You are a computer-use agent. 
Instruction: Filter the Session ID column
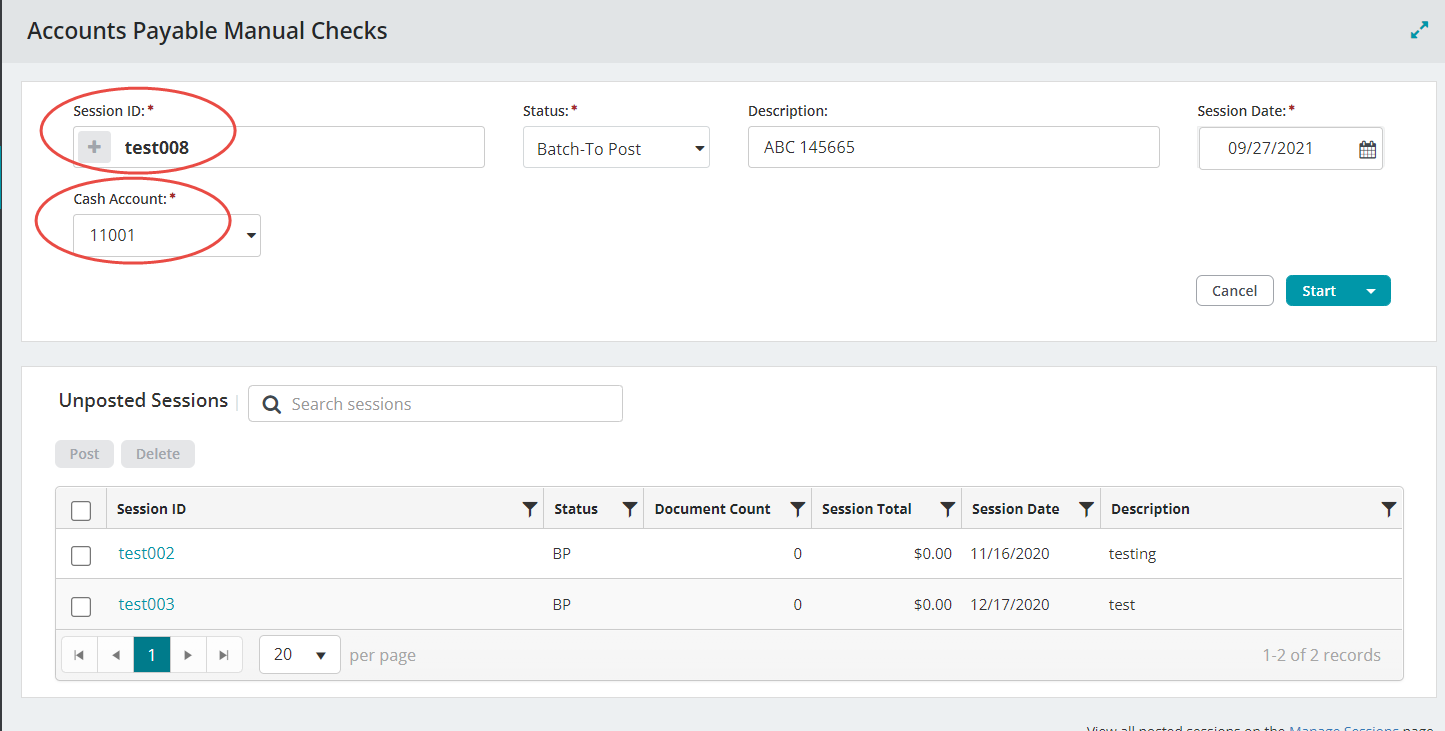tap(530, 509)
